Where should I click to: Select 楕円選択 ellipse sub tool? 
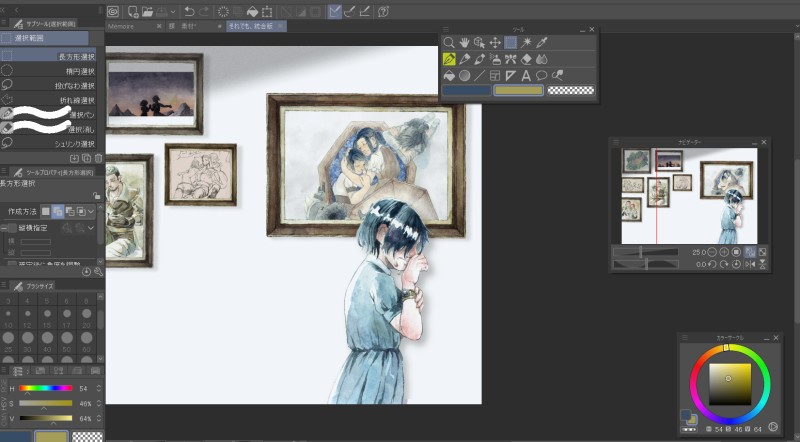point(49,71)
